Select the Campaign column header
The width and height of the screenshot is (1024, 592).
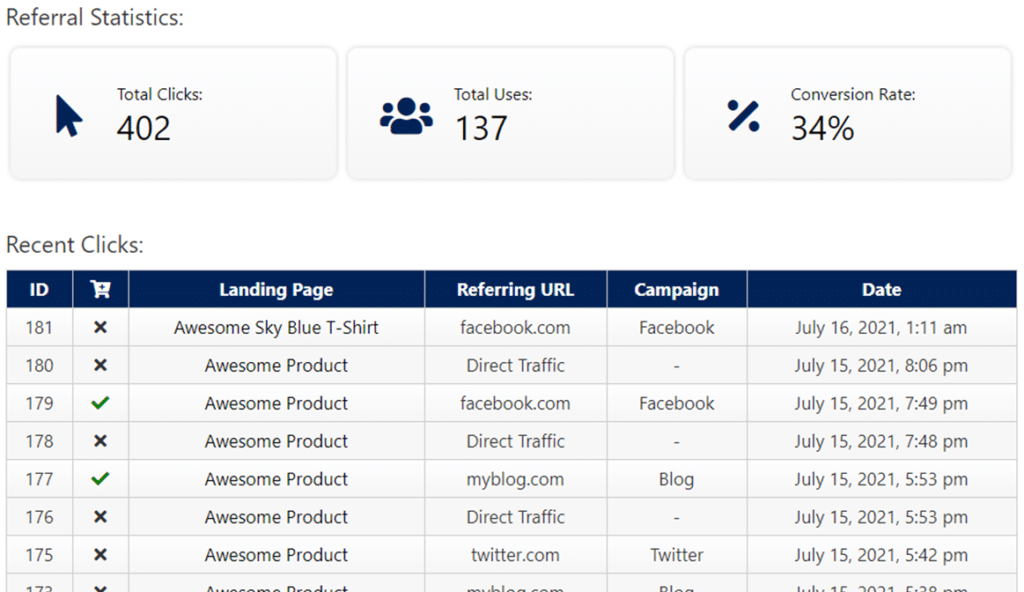(x=677, y=289)
